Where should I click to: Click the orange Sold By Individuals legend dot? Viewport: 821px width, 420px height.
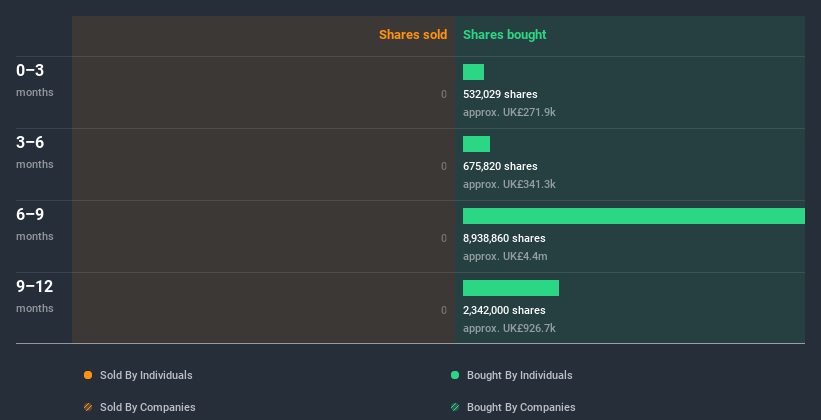click(x=88, y=375)
